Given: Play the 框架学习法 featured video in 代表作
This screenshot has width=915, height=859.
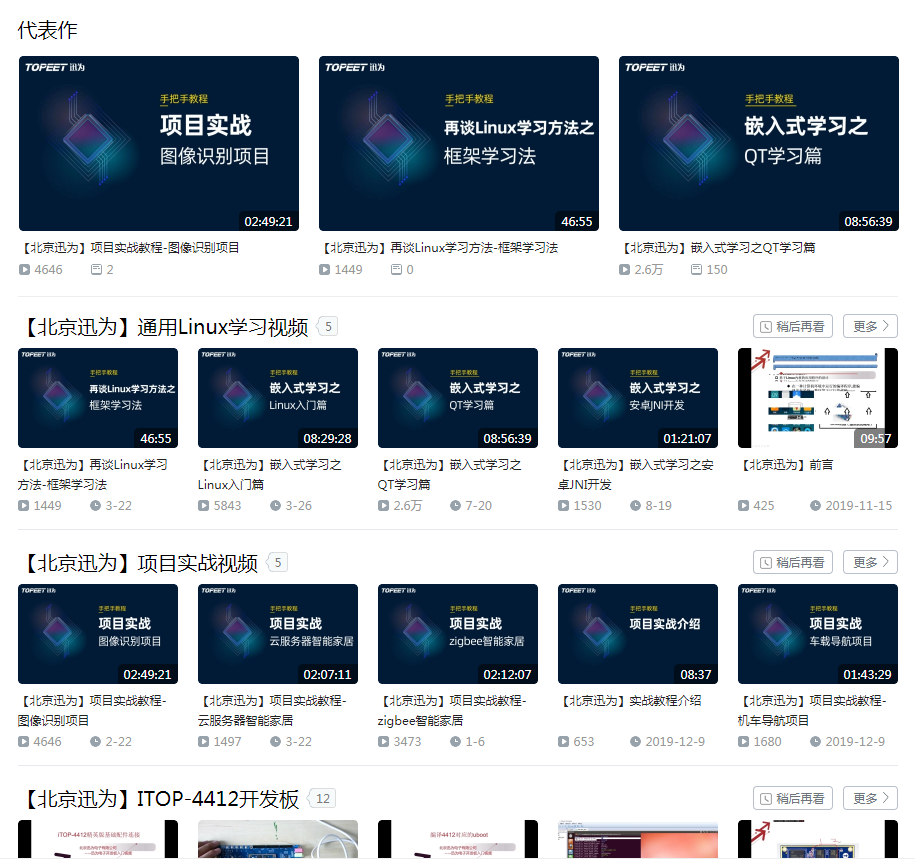Looking at the screenshot, I should [x=459, y=144].
